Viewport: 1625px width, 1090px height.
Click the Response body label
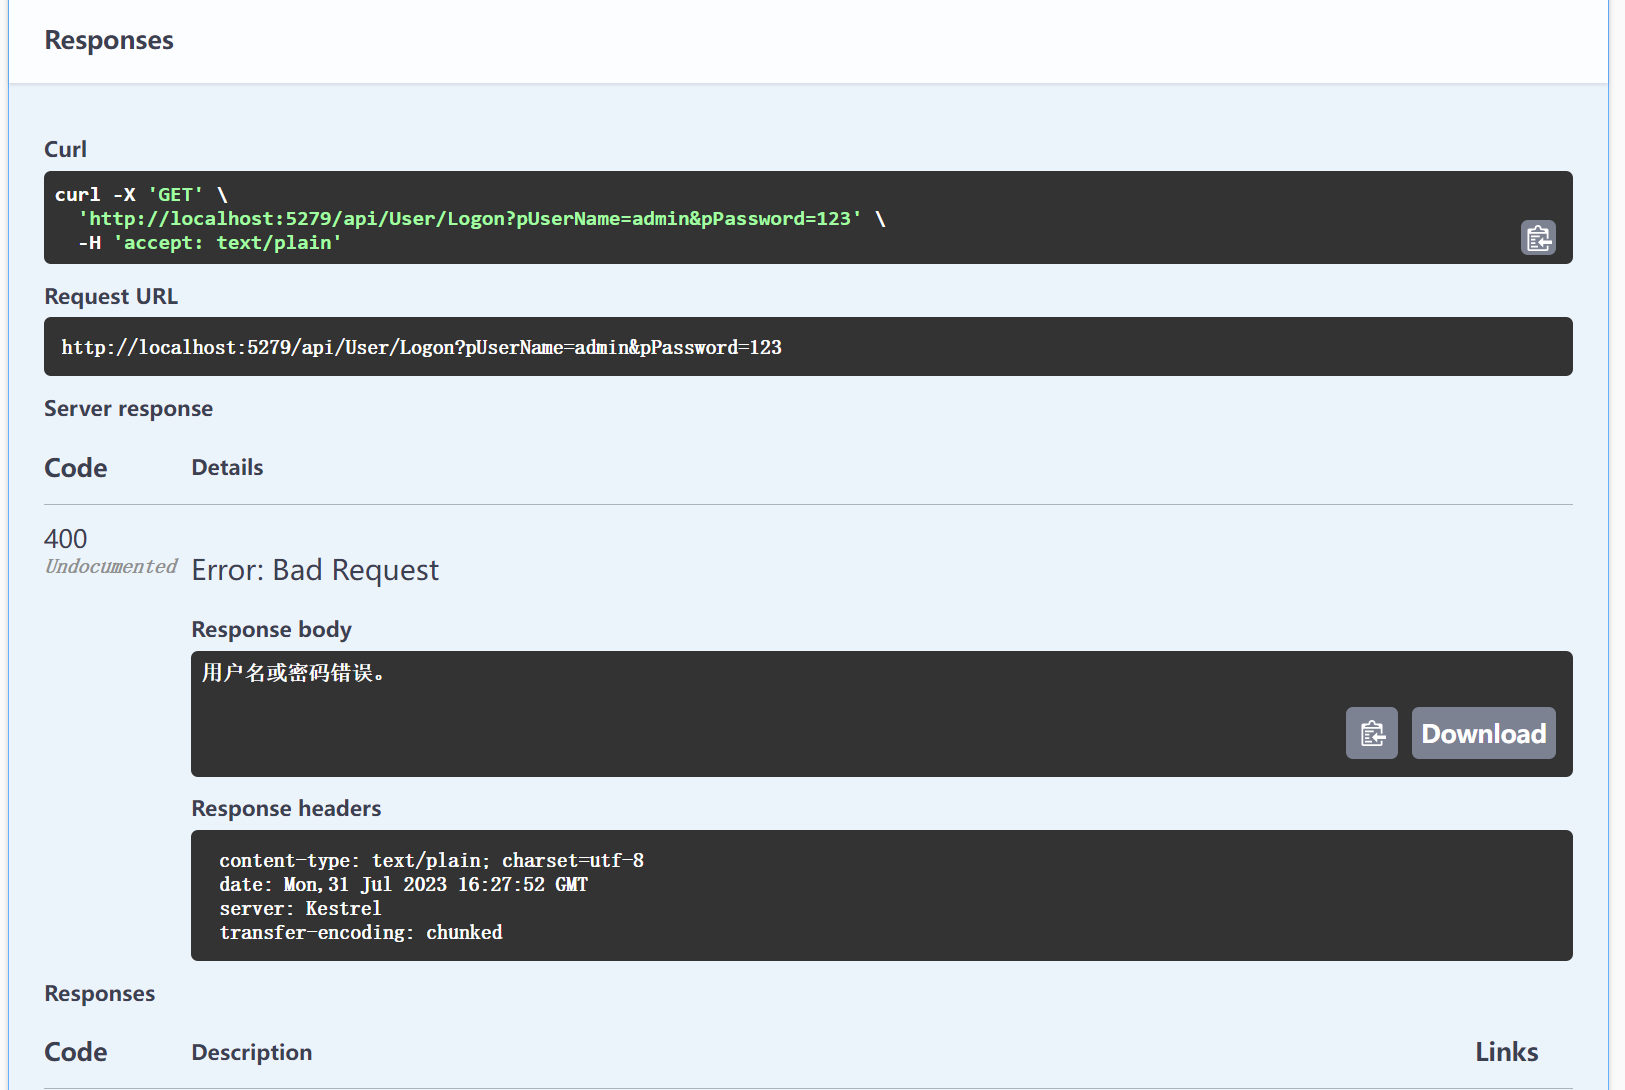(271, 629)
